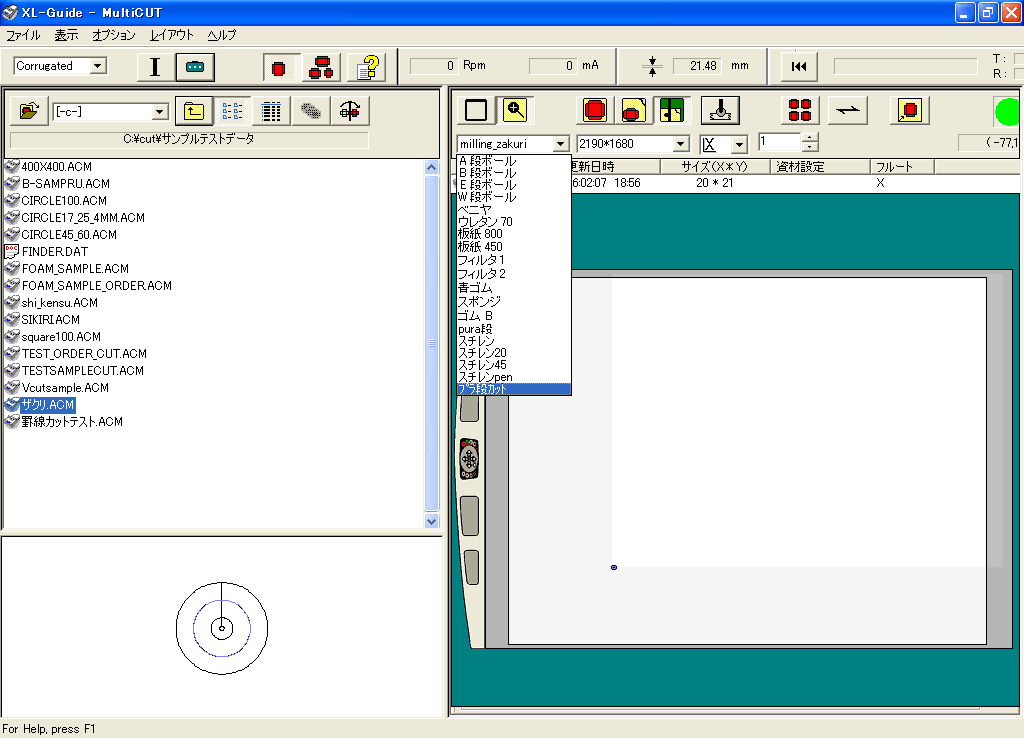
Task: Click the rewind-to-start button
Action: tap(799, 66)
